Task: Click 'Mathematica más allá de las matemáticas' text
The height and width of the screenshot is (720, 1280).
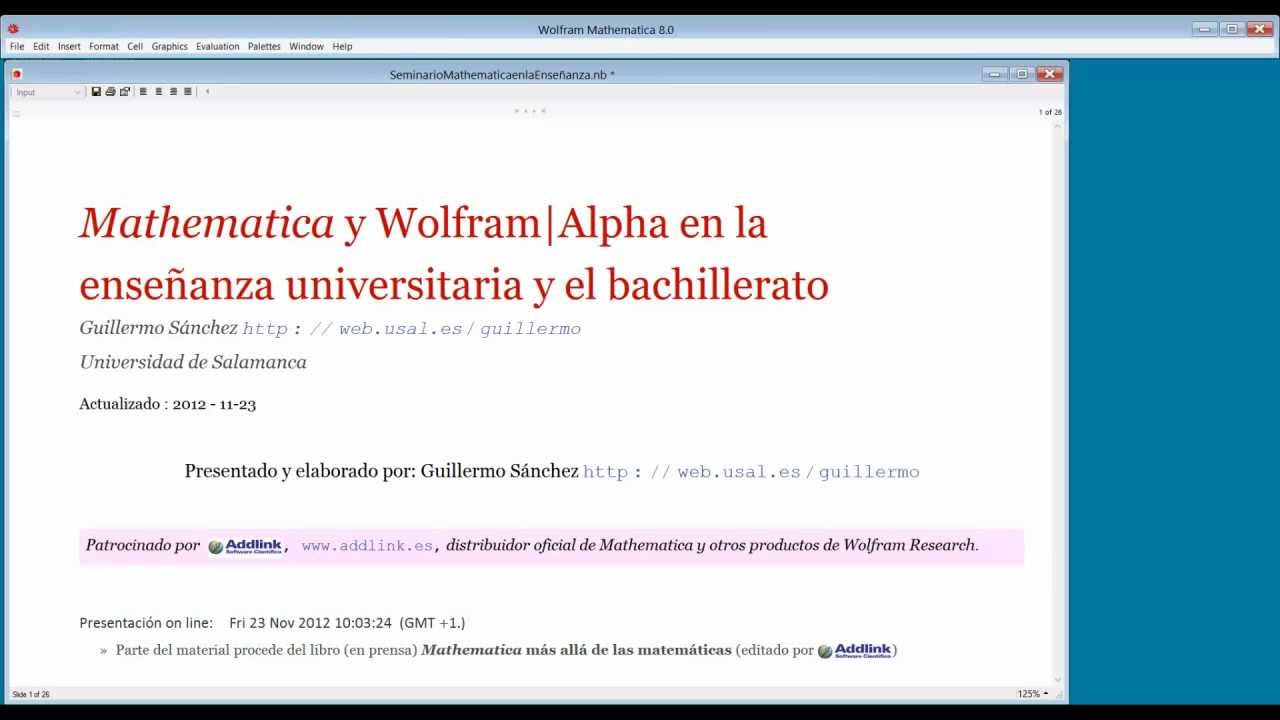Action: click(577, 650)
